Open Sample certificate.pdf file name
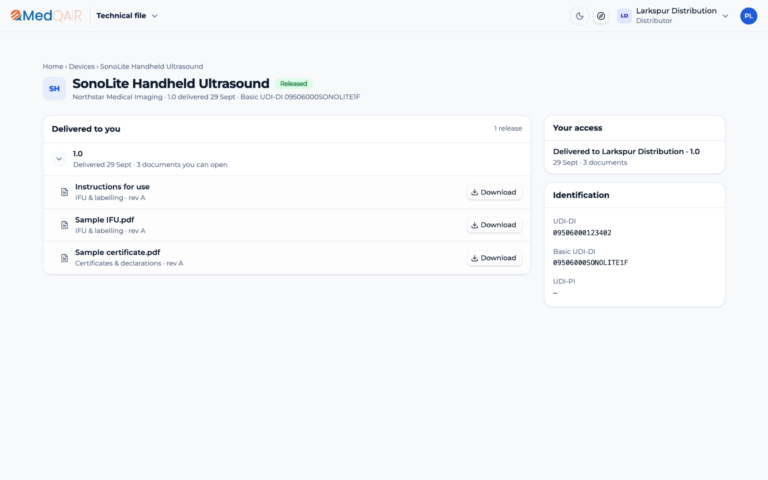 [118, 252]
